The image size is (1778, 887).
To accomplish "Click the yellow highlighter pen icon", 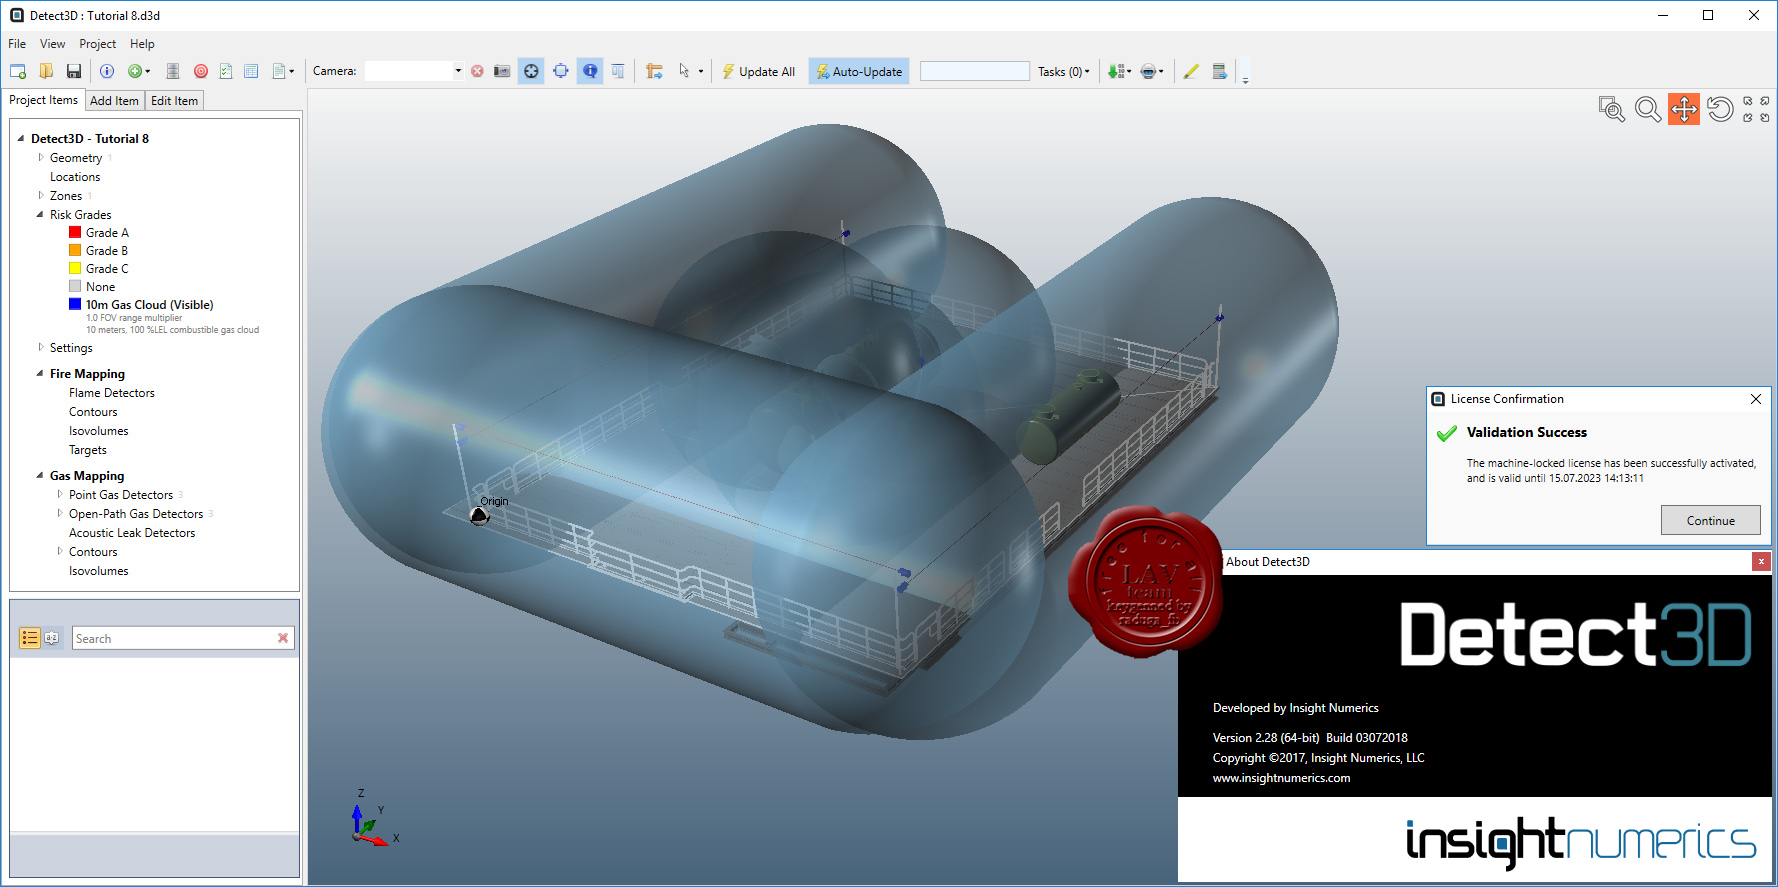I will [x=1191, y=71].
